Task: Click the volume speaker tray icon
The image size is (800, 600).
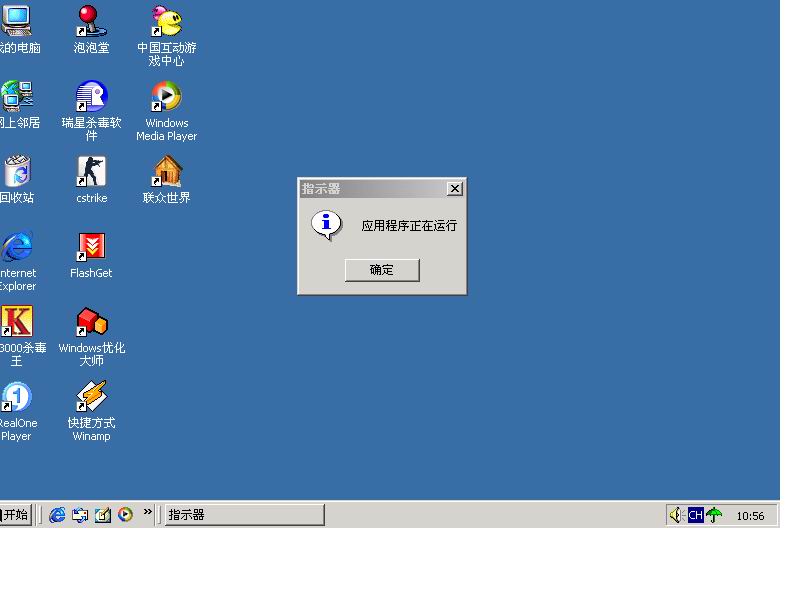Action: [676, 515]
